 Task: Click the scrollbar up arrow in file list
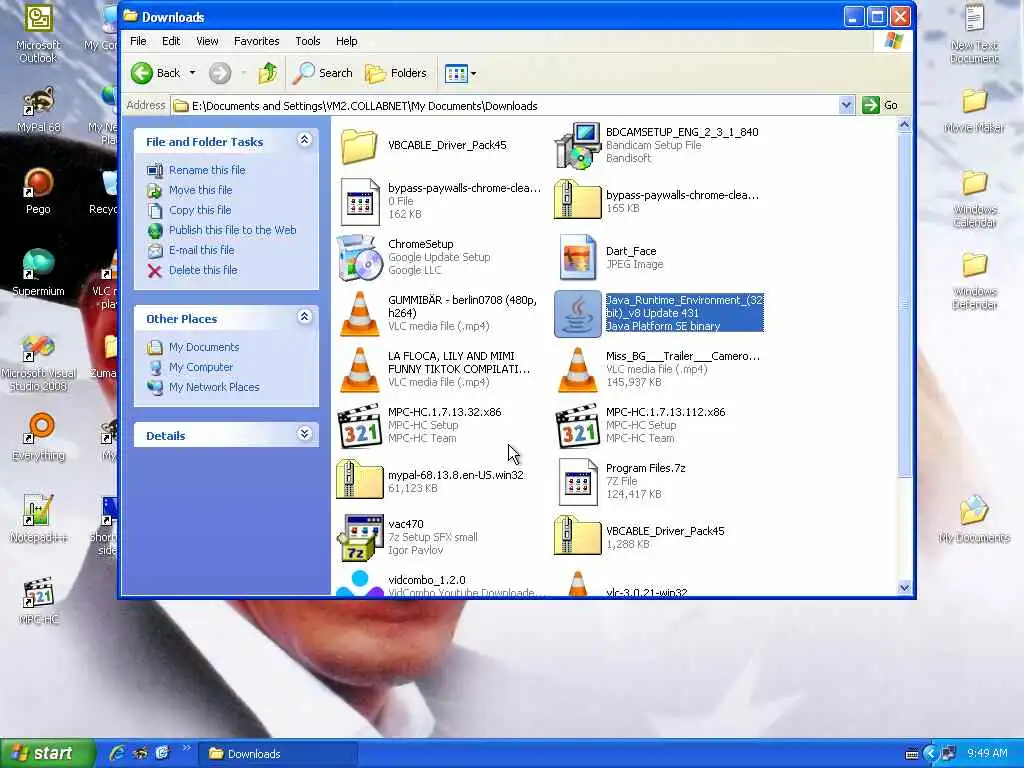click(904, 125)
